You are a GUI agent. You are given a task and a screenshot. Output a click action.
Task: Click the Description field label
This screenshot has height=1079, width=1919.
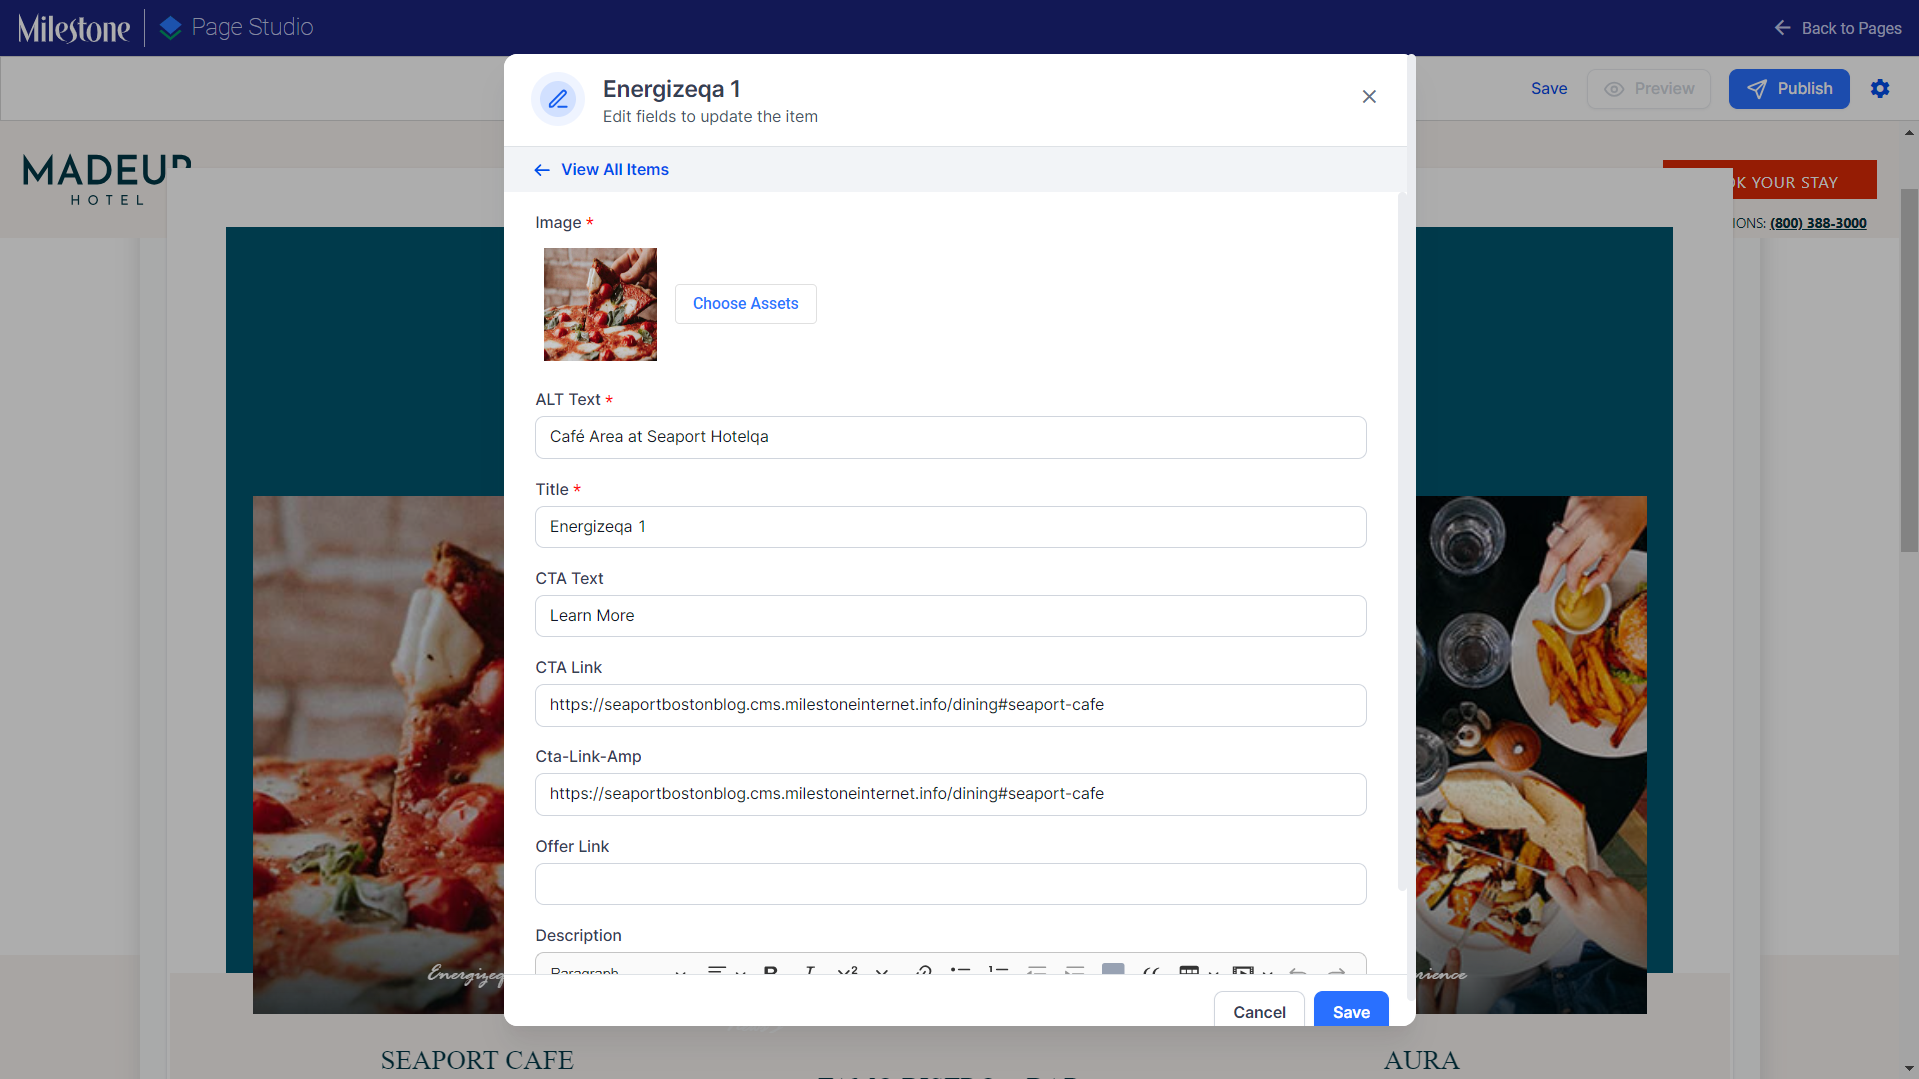pos(578,936)
